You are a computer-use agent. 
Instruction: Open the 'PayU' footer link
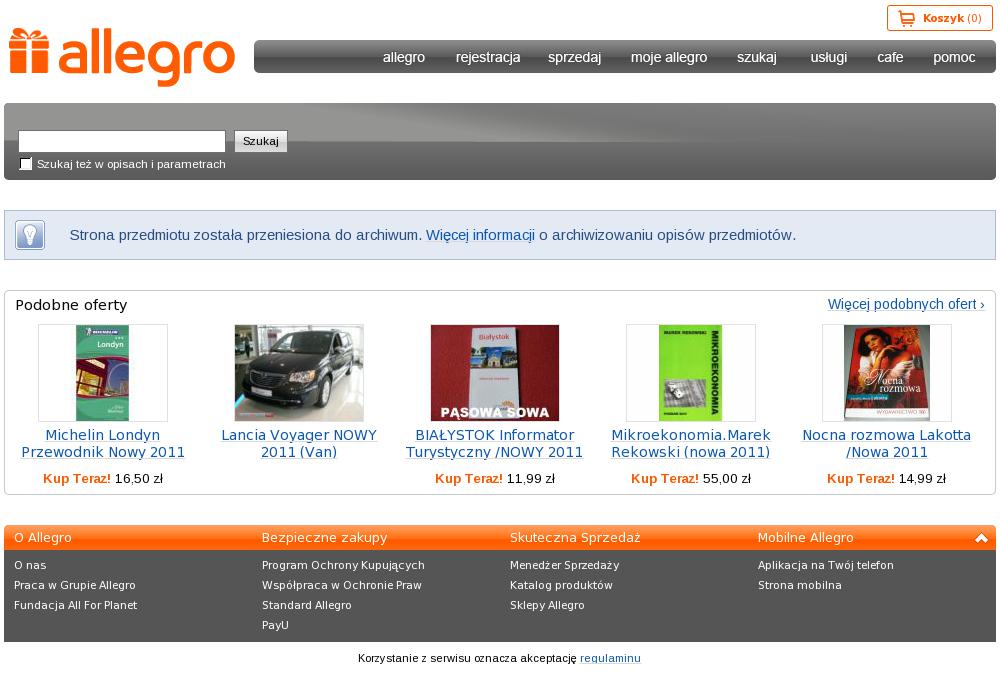276,625
